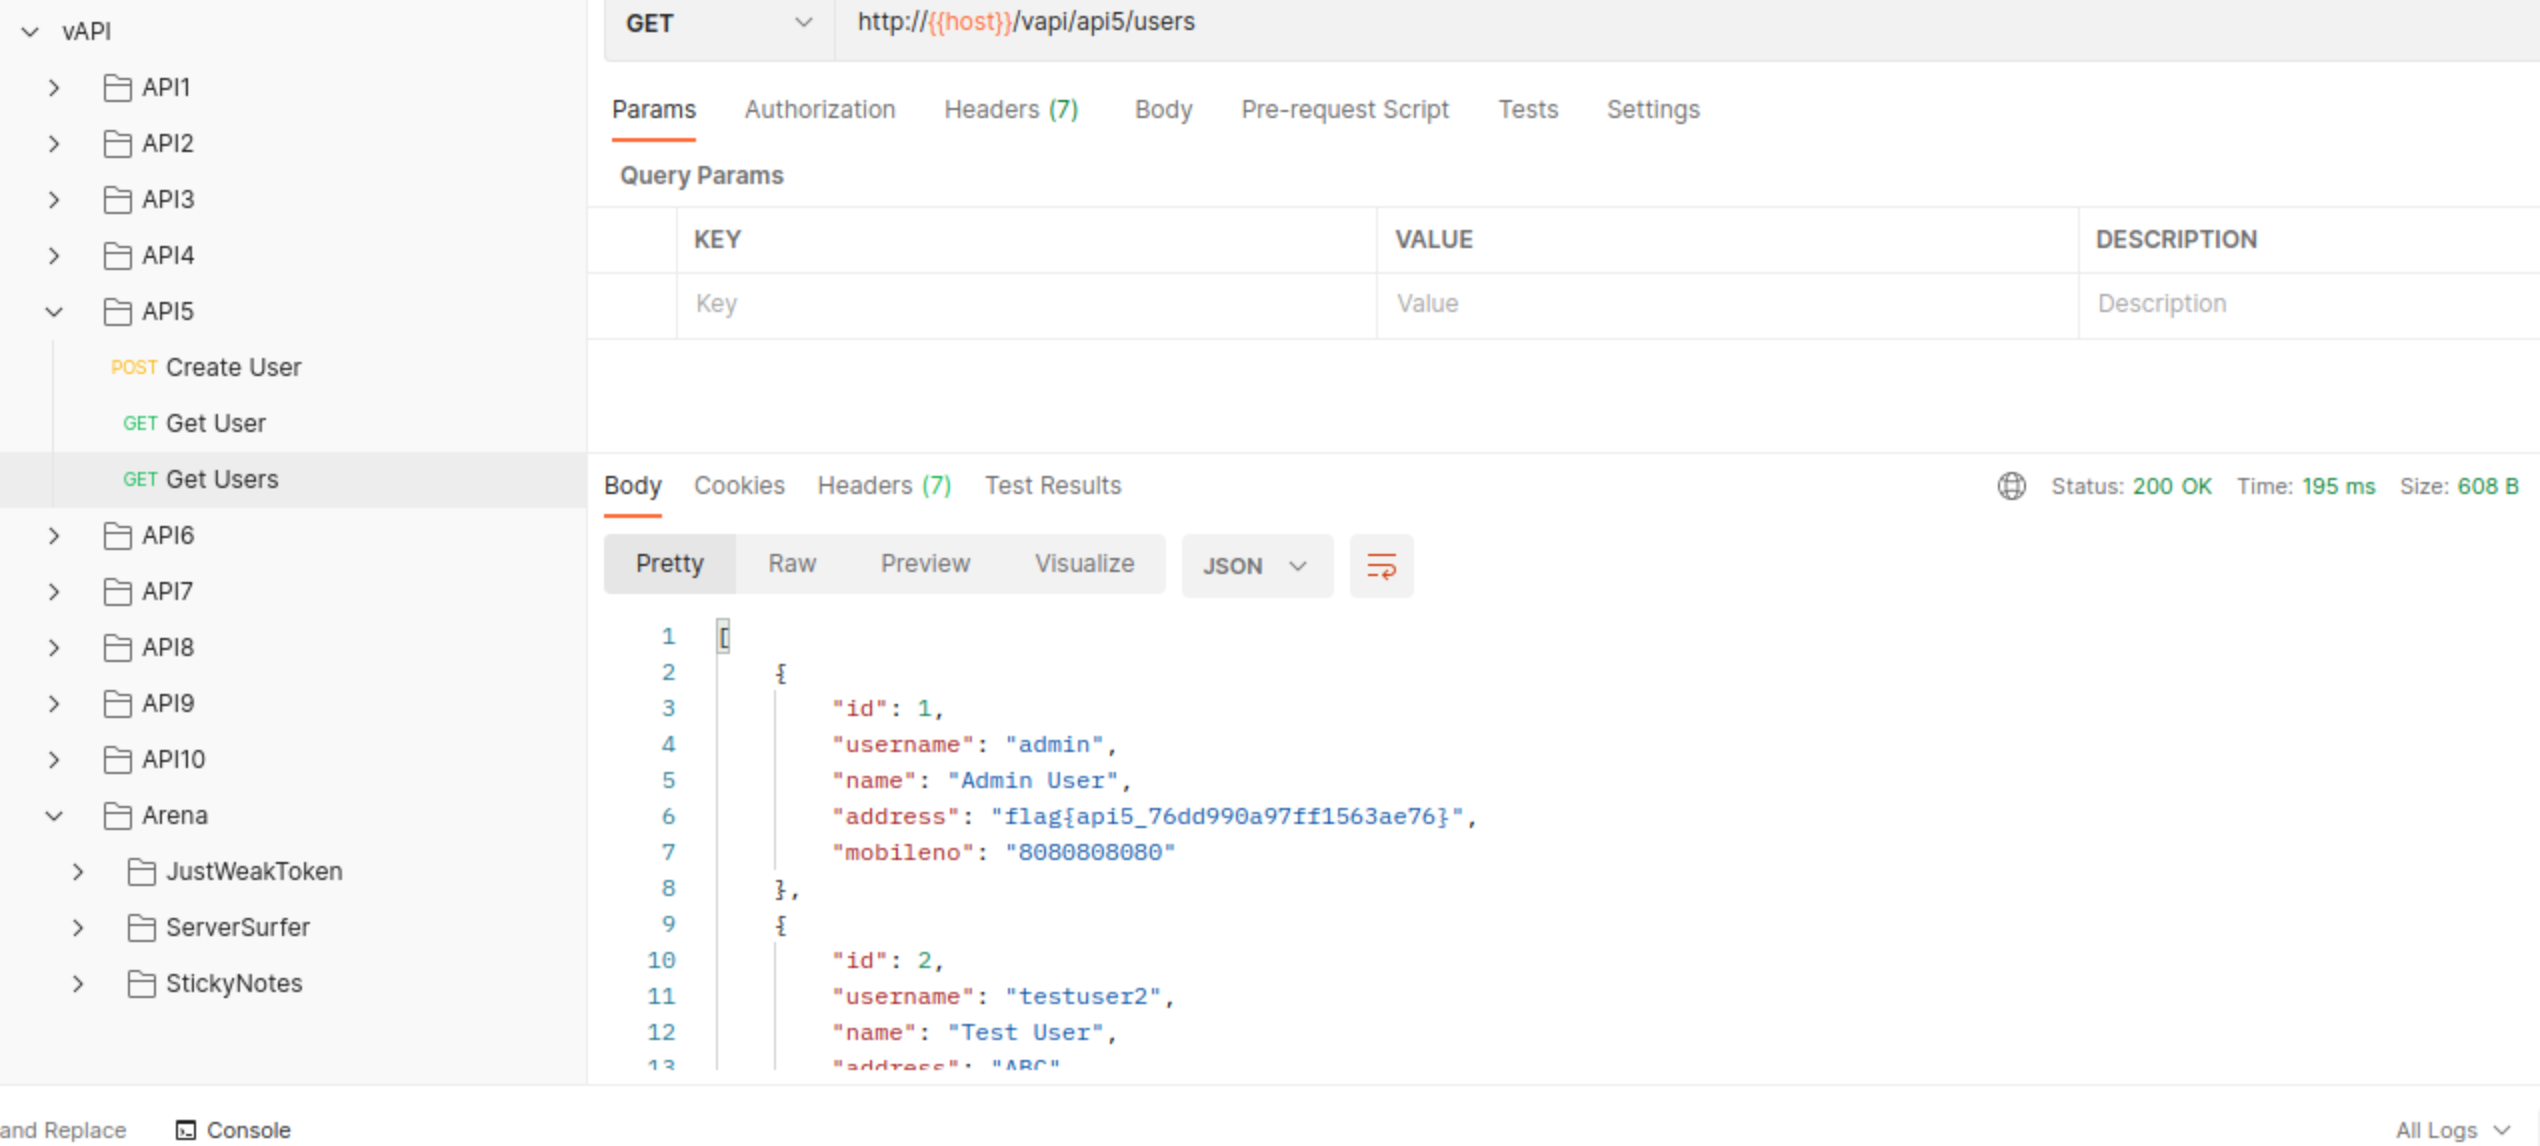Open the GET method dropdown
This screenshot has height=1146, width=2540.
(x=718, y=23)
